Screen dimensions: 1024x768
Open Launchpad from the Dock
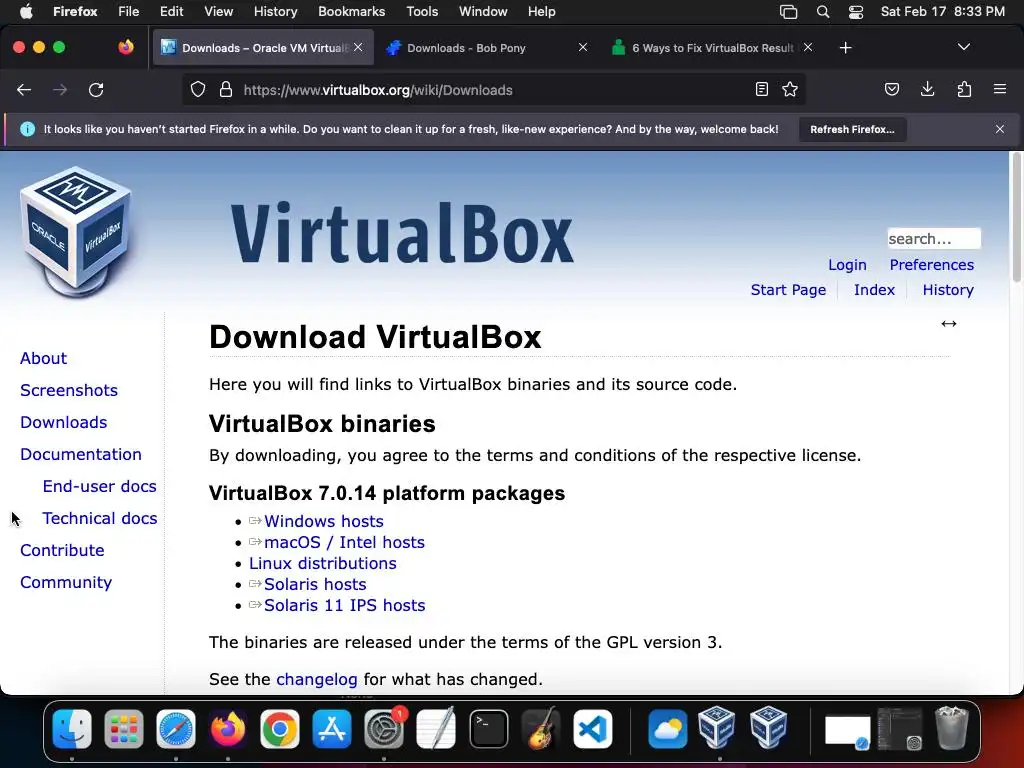coord(123,729)
